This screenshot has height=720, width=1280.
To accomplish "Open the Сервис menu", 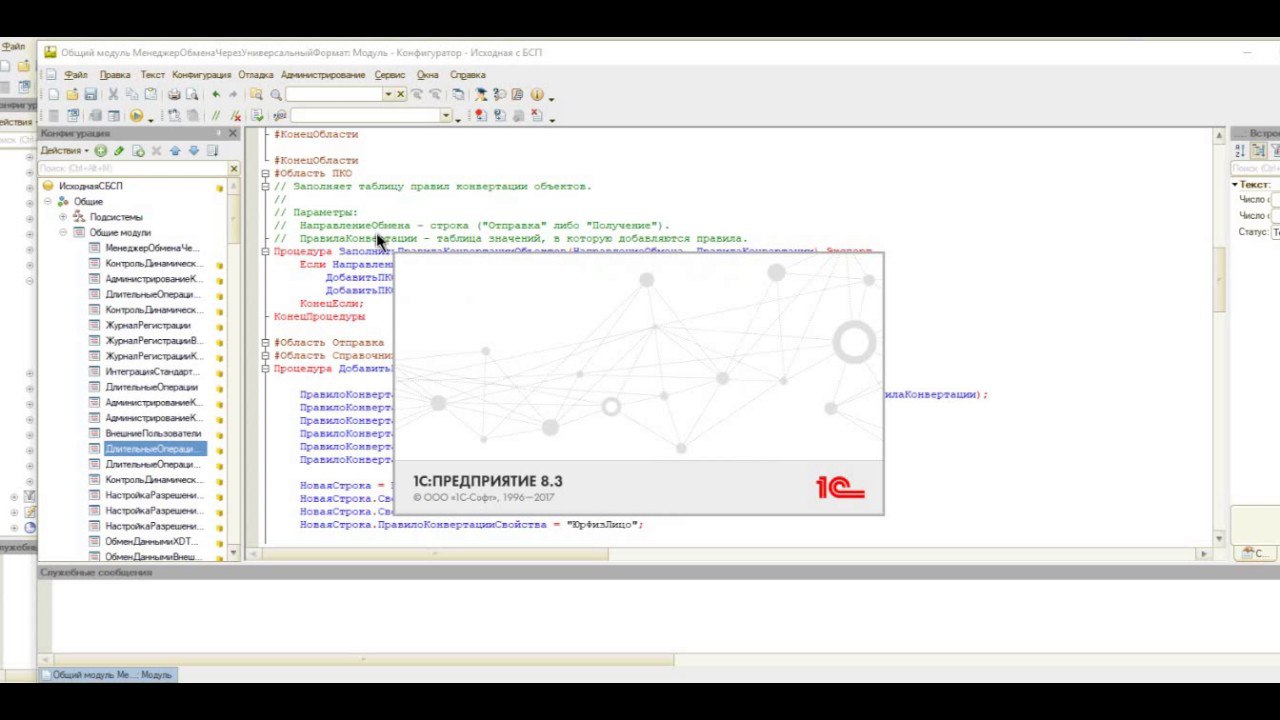I will (390, 74).
